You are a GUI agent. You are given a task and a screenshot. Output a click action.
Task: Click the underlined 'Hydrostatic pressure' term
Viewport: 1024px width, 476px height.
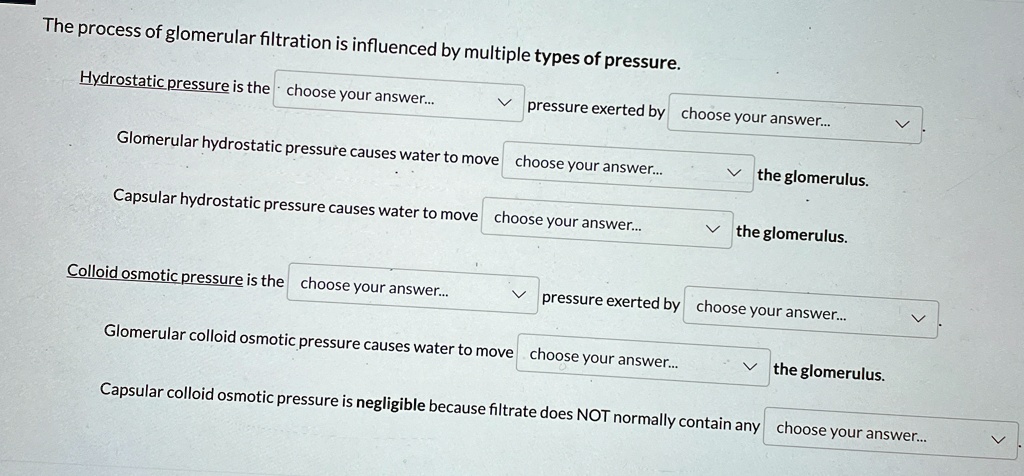[154, 83]
